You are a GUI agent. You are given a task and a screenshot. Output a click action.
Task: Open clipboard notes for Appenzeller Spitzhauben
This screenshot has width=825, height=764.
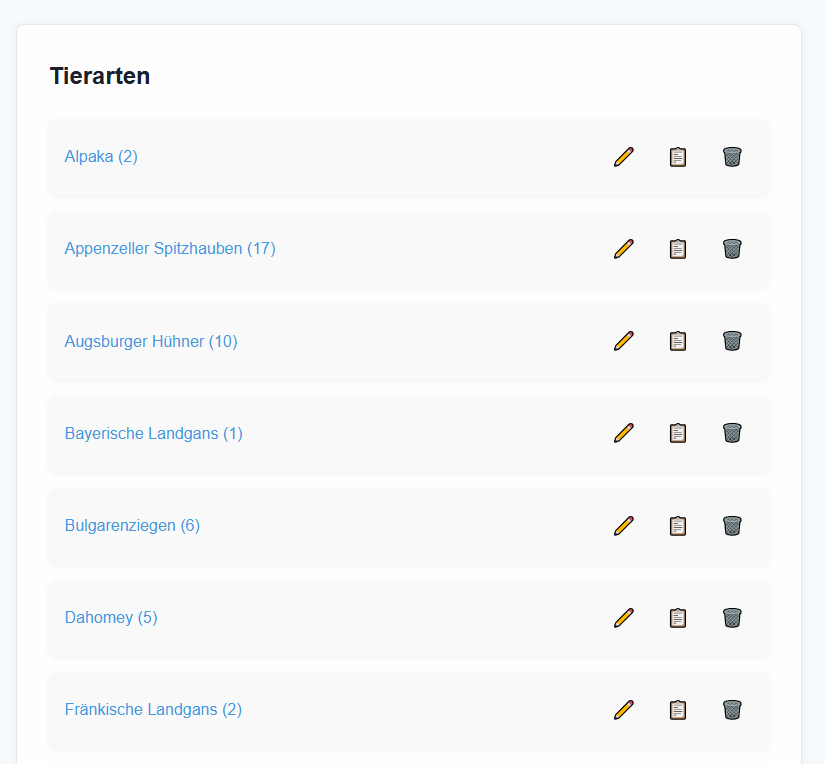click(678, 249)
